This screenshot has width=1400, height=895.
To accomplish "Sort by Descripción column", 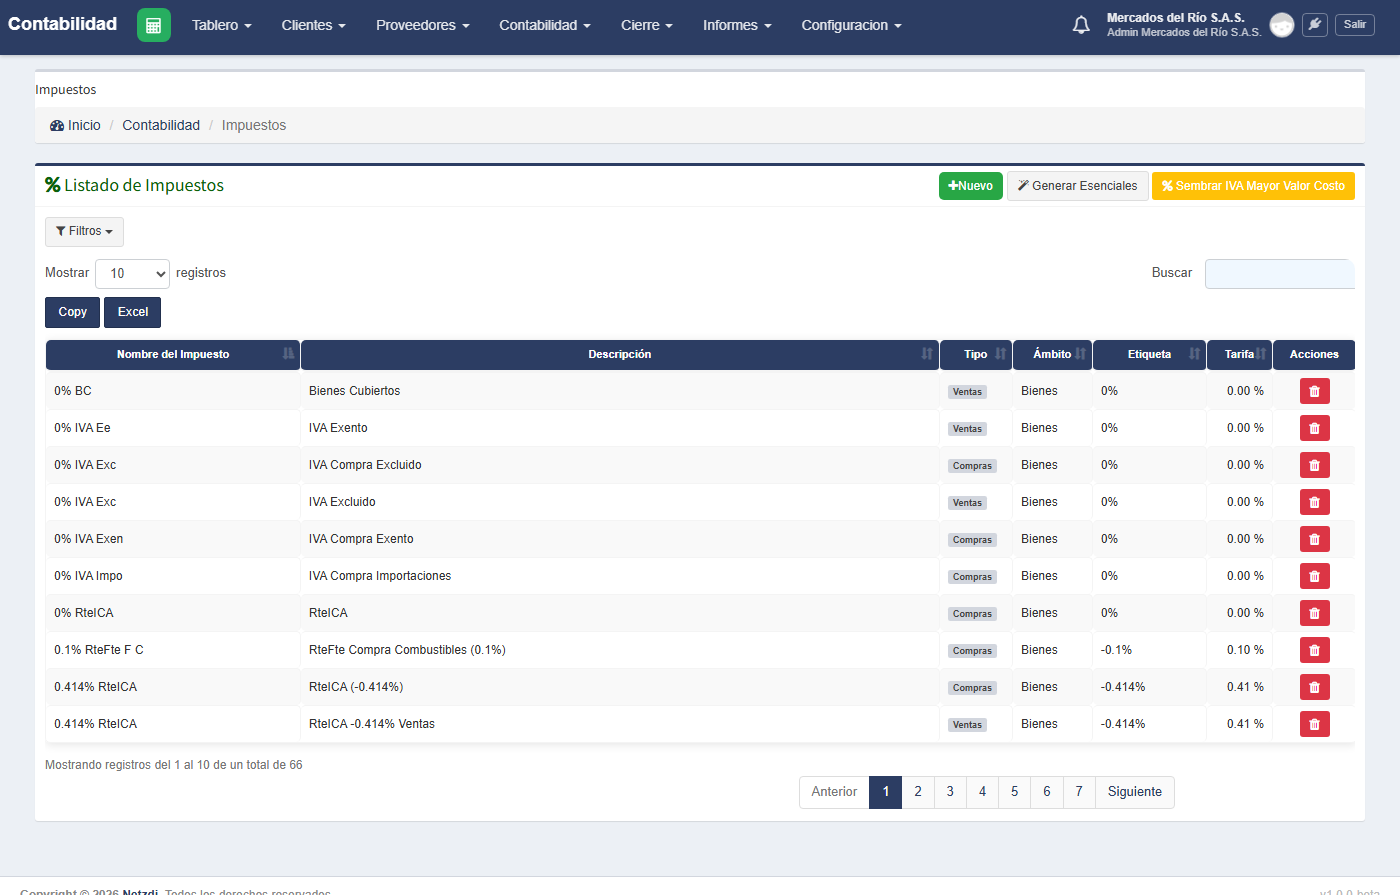I will (620, 355).
